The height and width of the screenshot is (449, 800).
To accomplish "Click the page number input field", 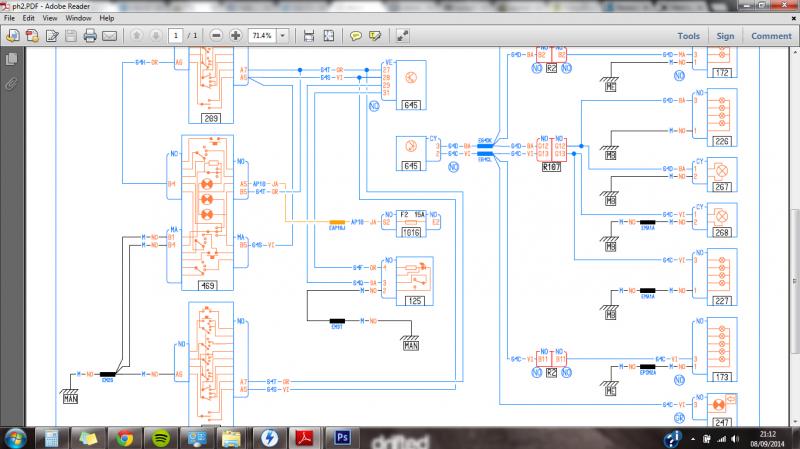I will pos(176,36).
